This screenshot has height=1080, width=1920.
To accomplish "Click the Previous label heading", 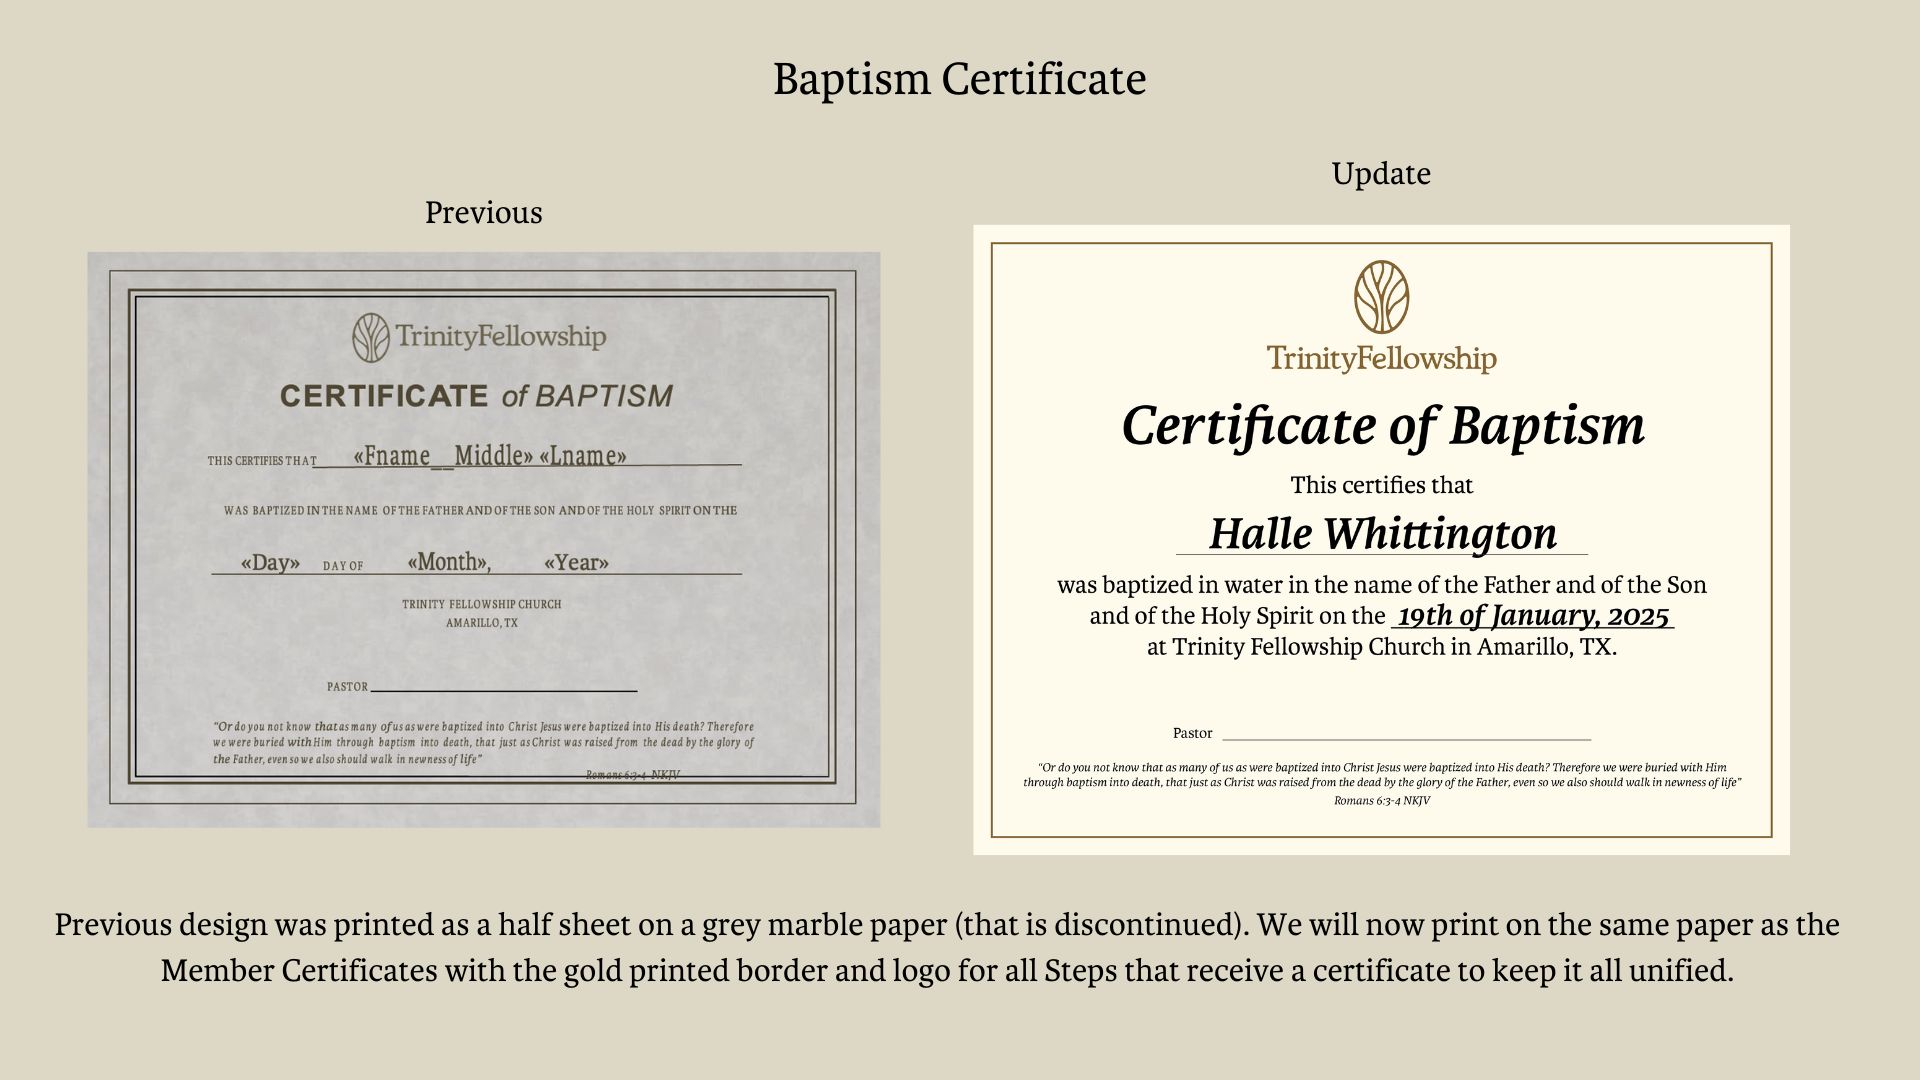I will (483, 212).
